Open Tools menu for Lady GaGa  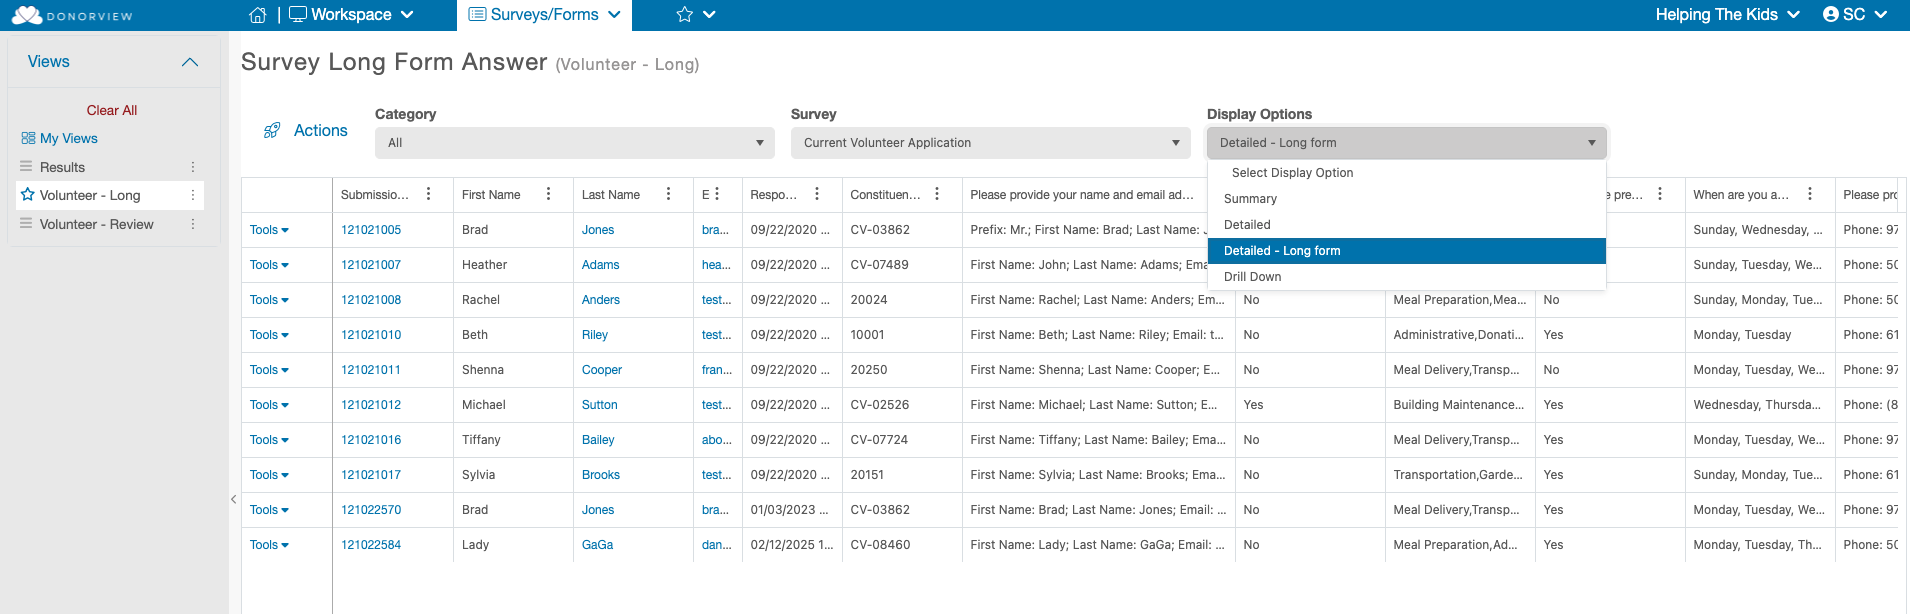point(269,545)
